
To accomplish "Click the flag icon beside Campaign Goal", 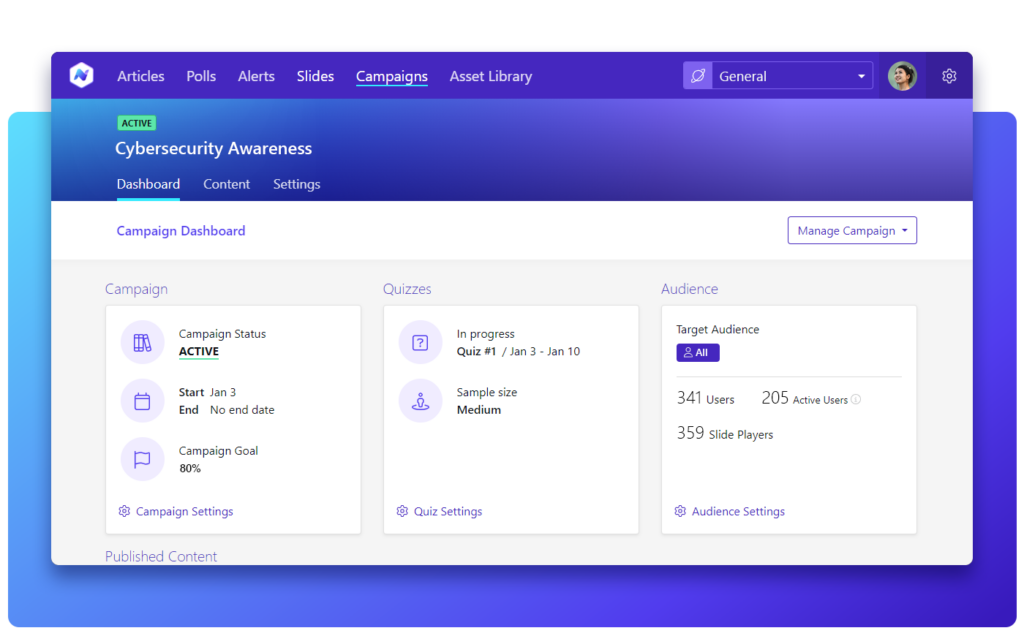I will [x=142, y=459].
